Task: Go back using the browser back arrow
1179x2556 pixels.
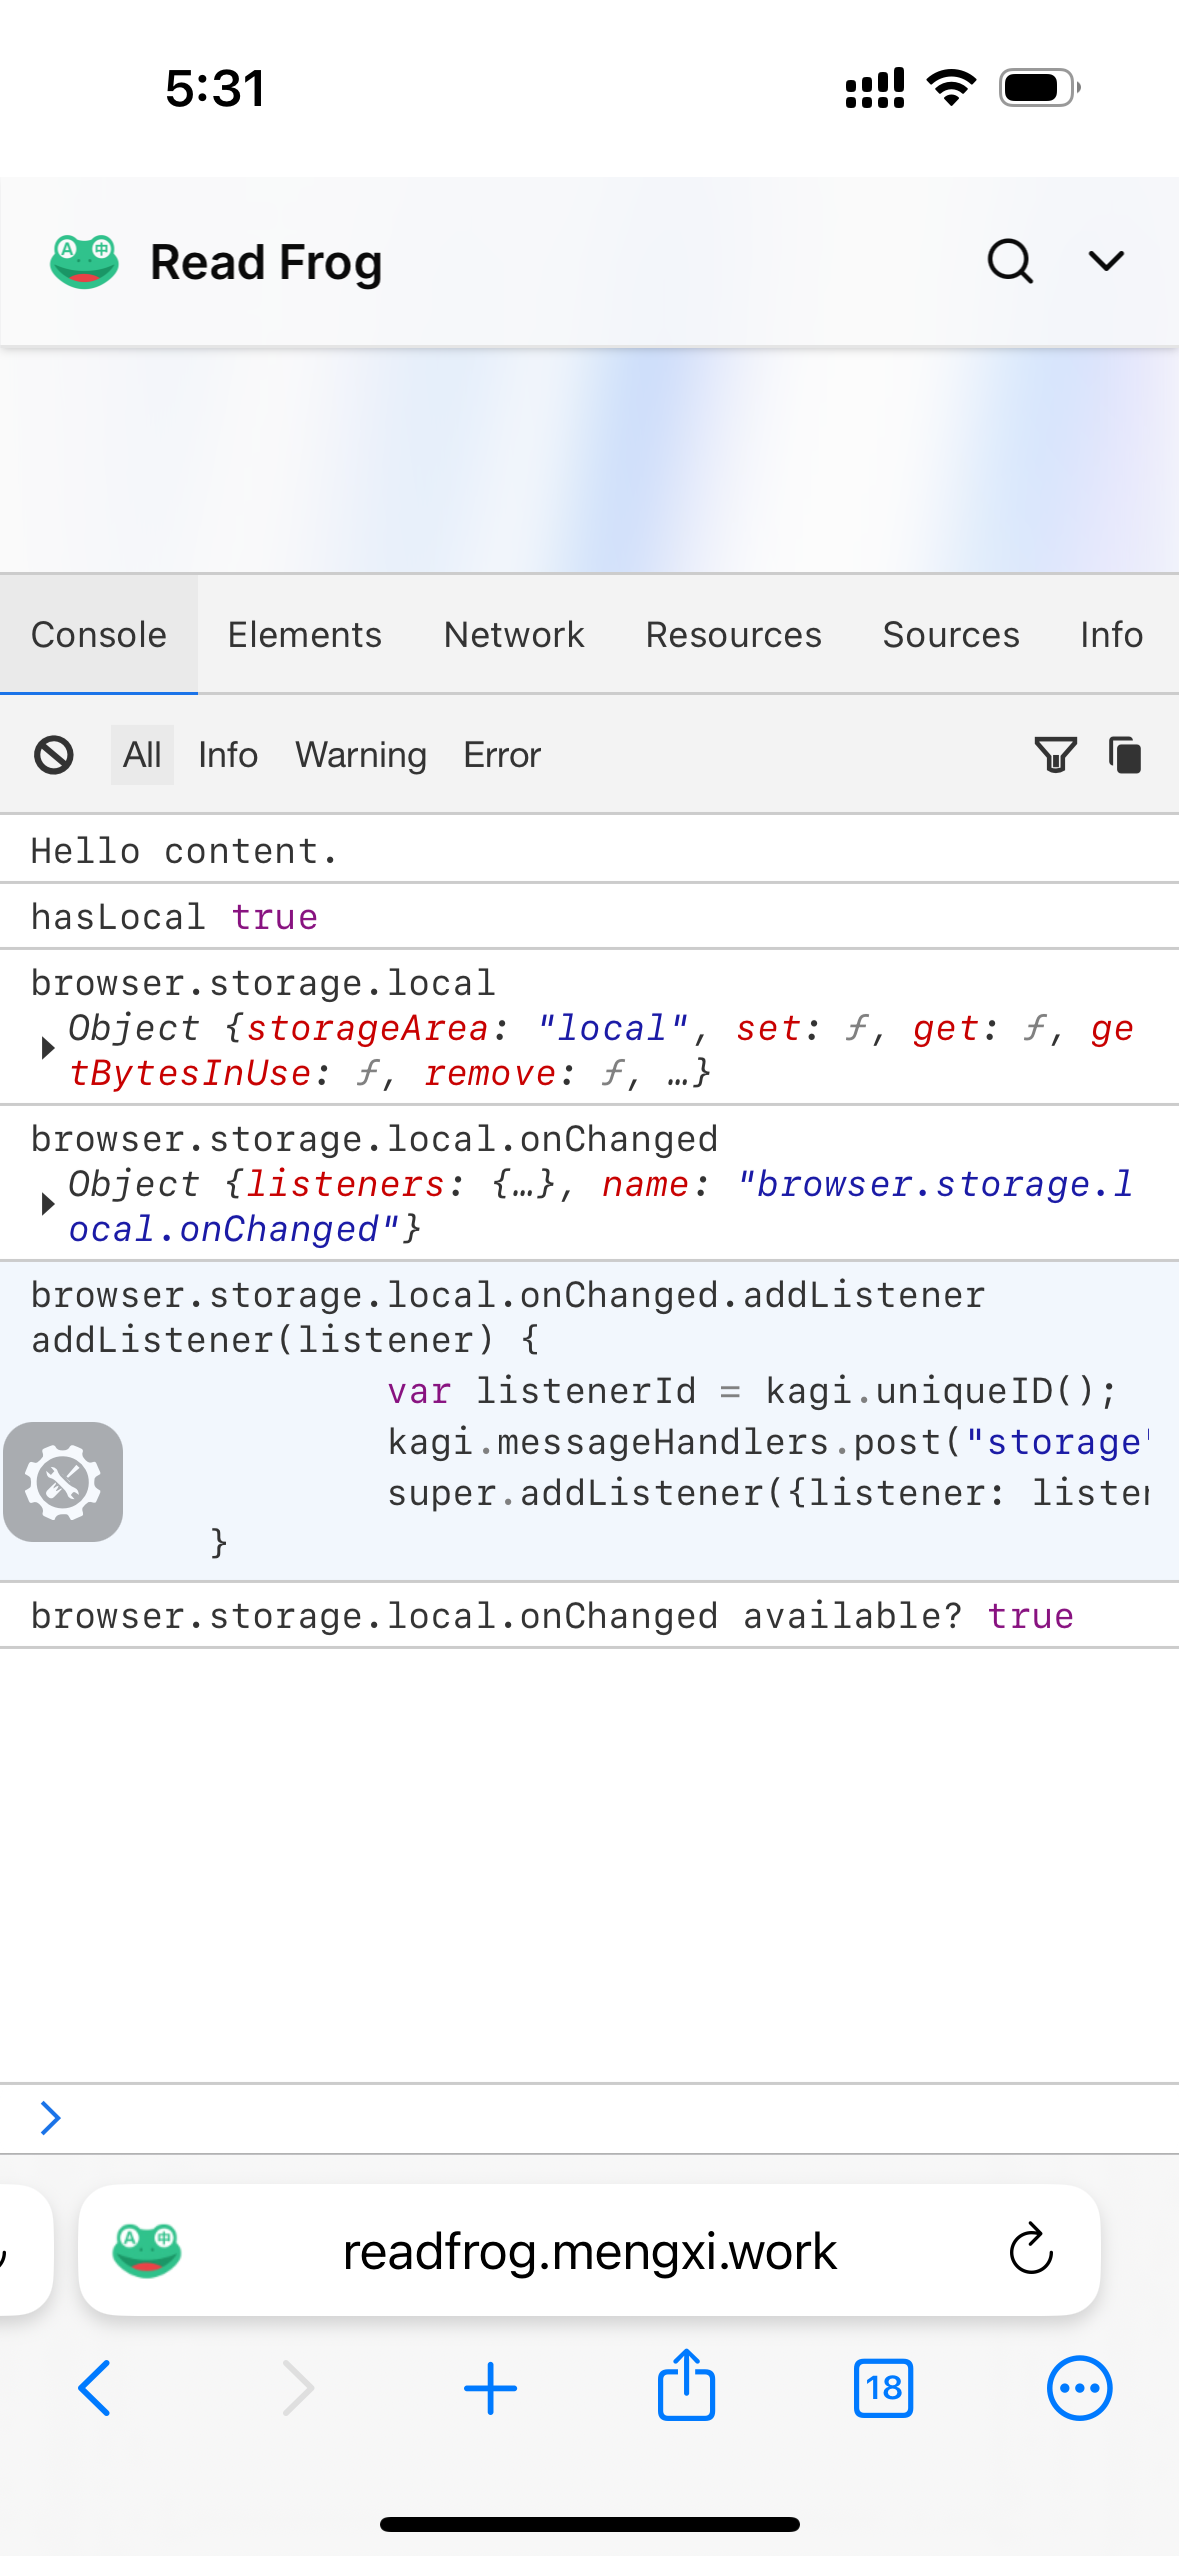Action: tap(95, 2387)
